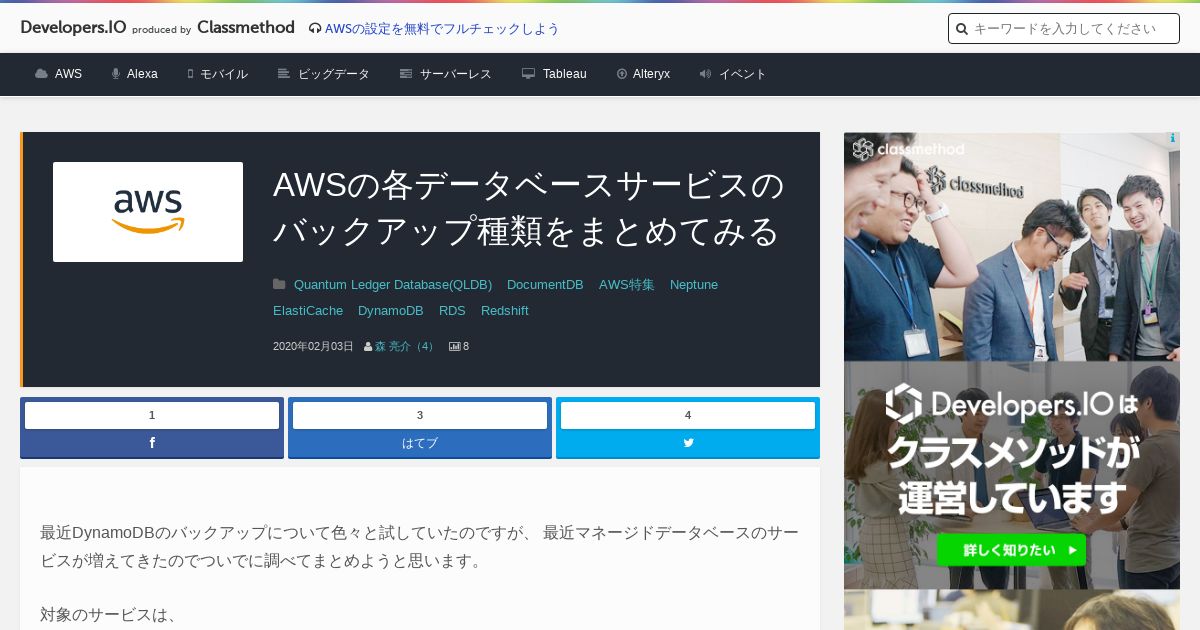
Task: Open author 森 亮介 profile link
Action: tap(405, 346)
